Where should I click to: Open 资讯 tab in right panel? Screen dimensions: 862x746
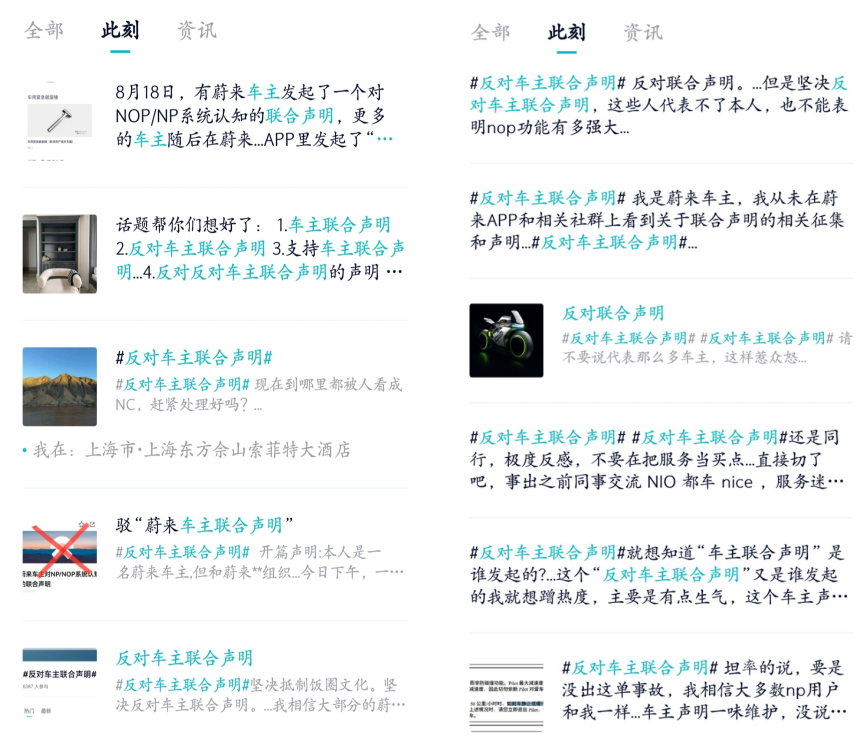(643, 32)
